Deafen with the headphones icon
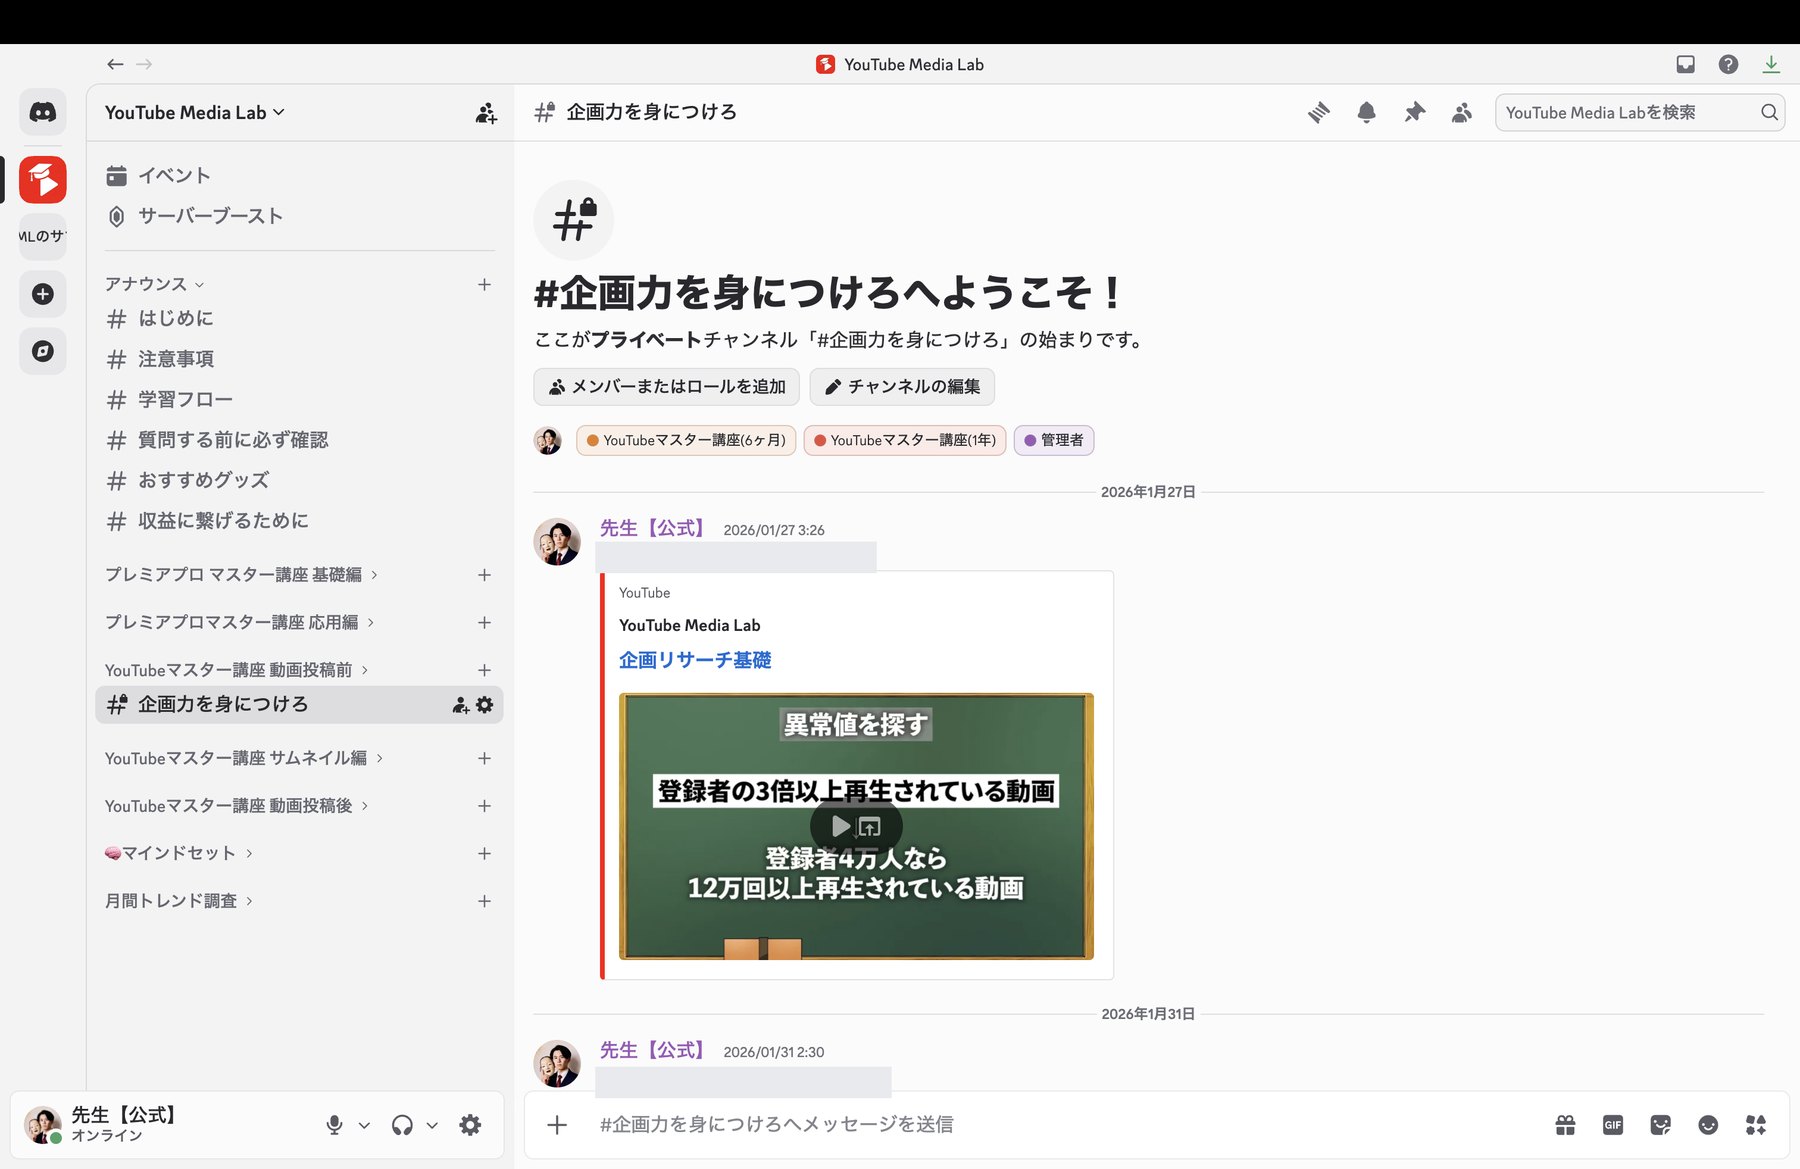1800x1169 pixels. (x=402, y=1125)
